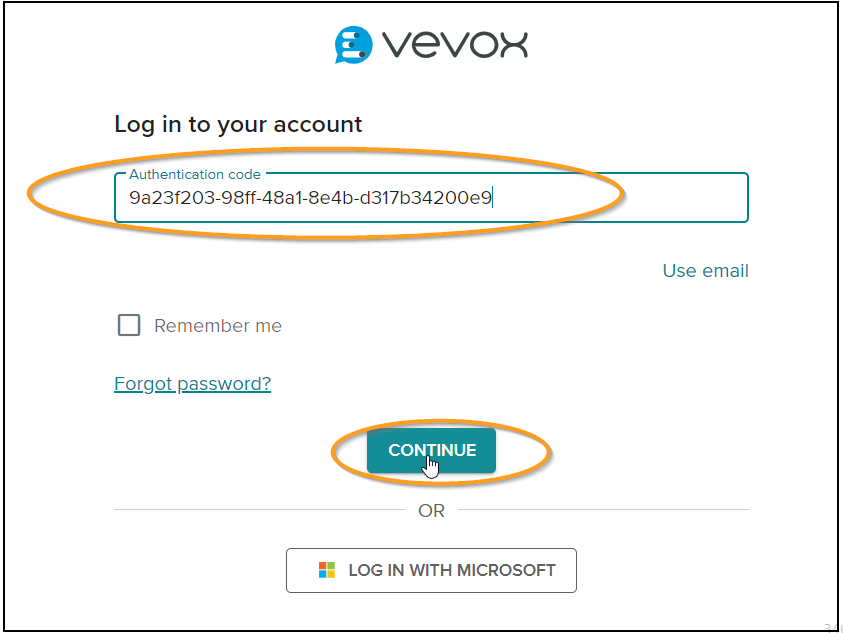Click the Microsoft four-color logo icon
Viewport: 843px width, 633px height.
pos(327,570)
